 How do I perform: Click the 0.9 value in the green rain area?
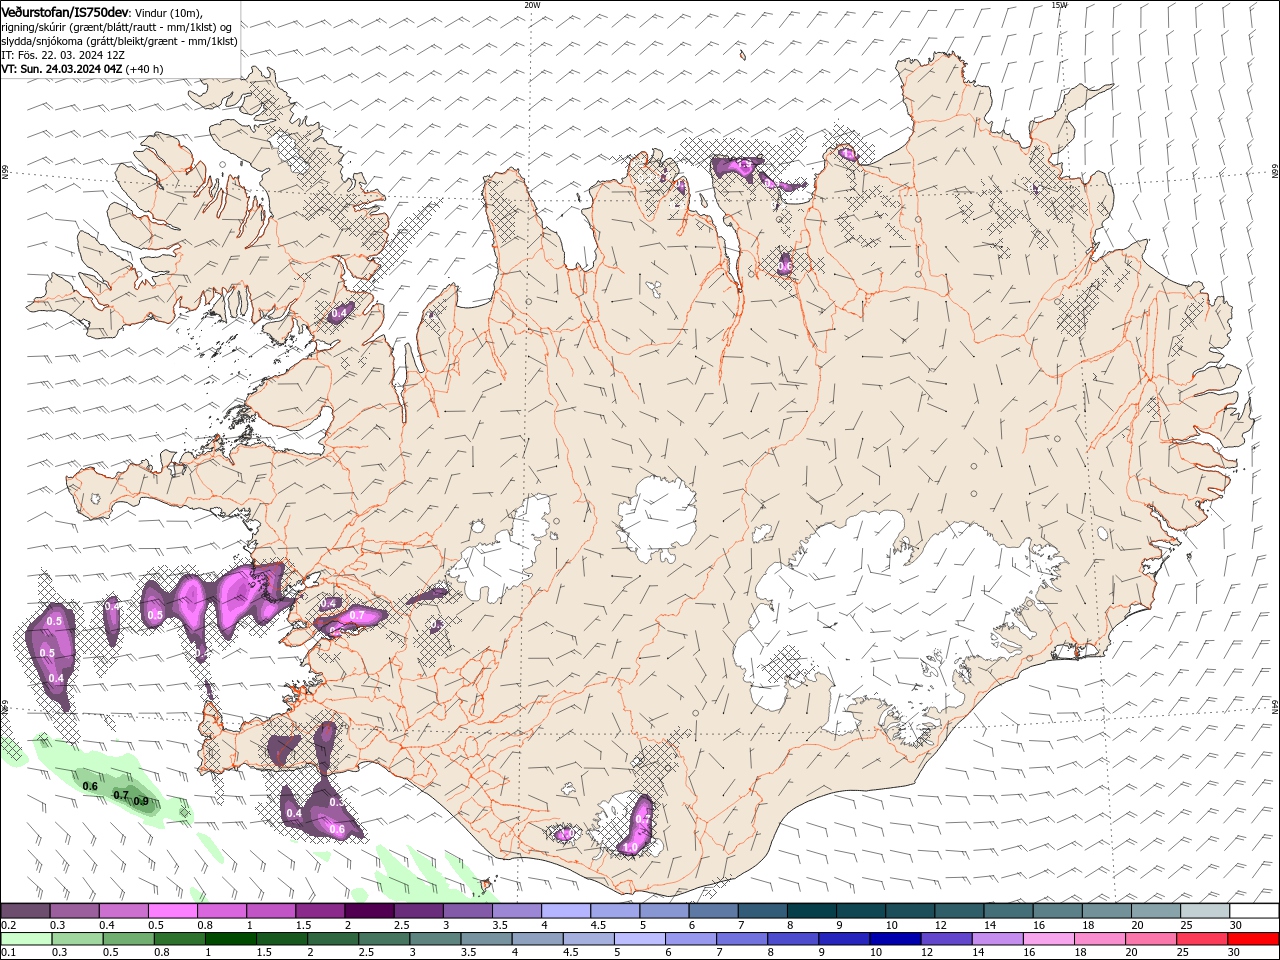tap(141, 801)
